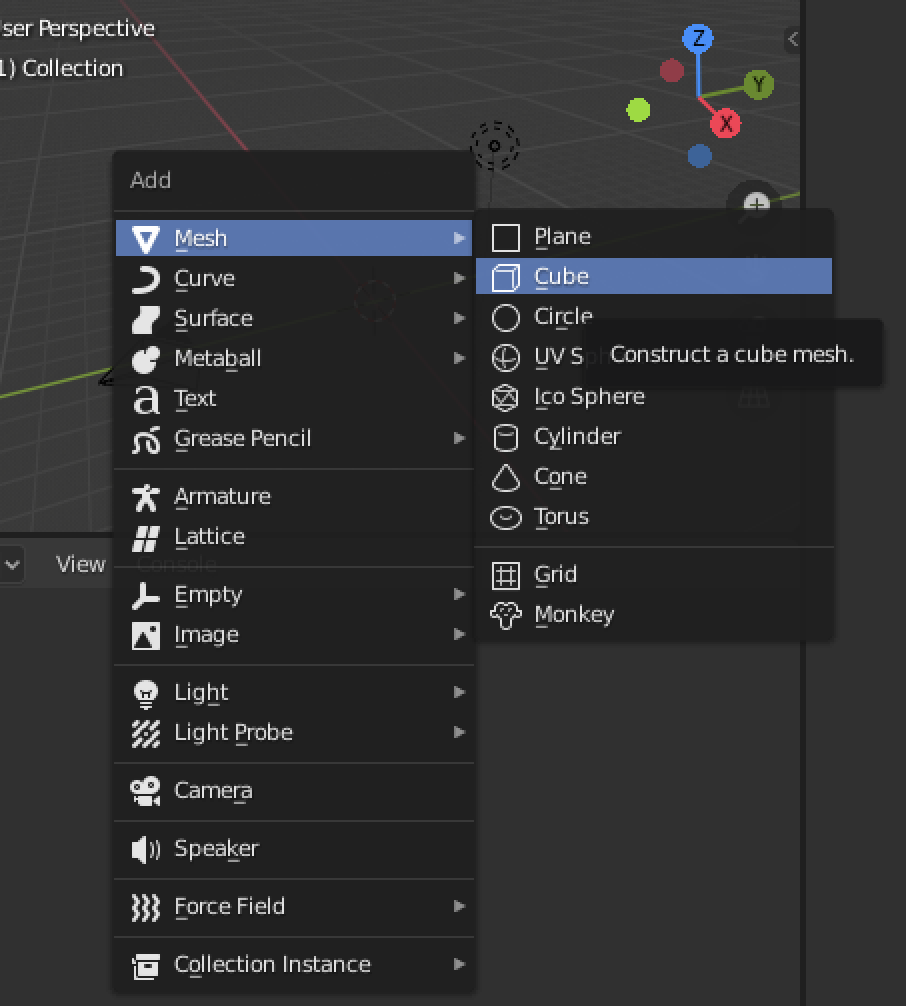Select the Grid label in submenu

pyautogui.click(x=556, y=574)
